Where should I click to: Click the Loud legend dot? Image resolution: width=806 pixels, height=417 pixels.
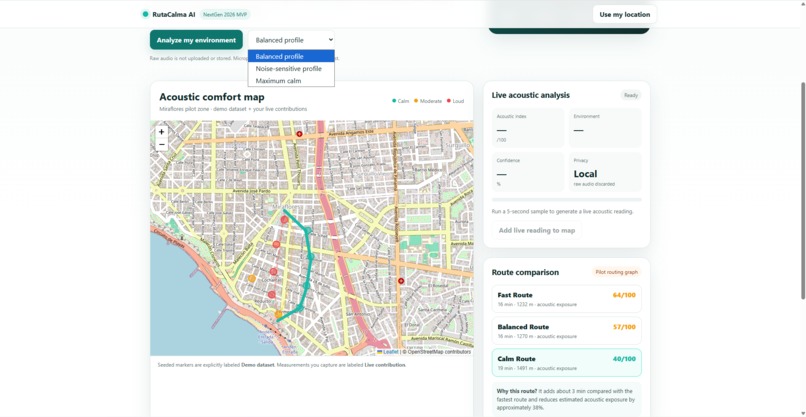(449, 101)
